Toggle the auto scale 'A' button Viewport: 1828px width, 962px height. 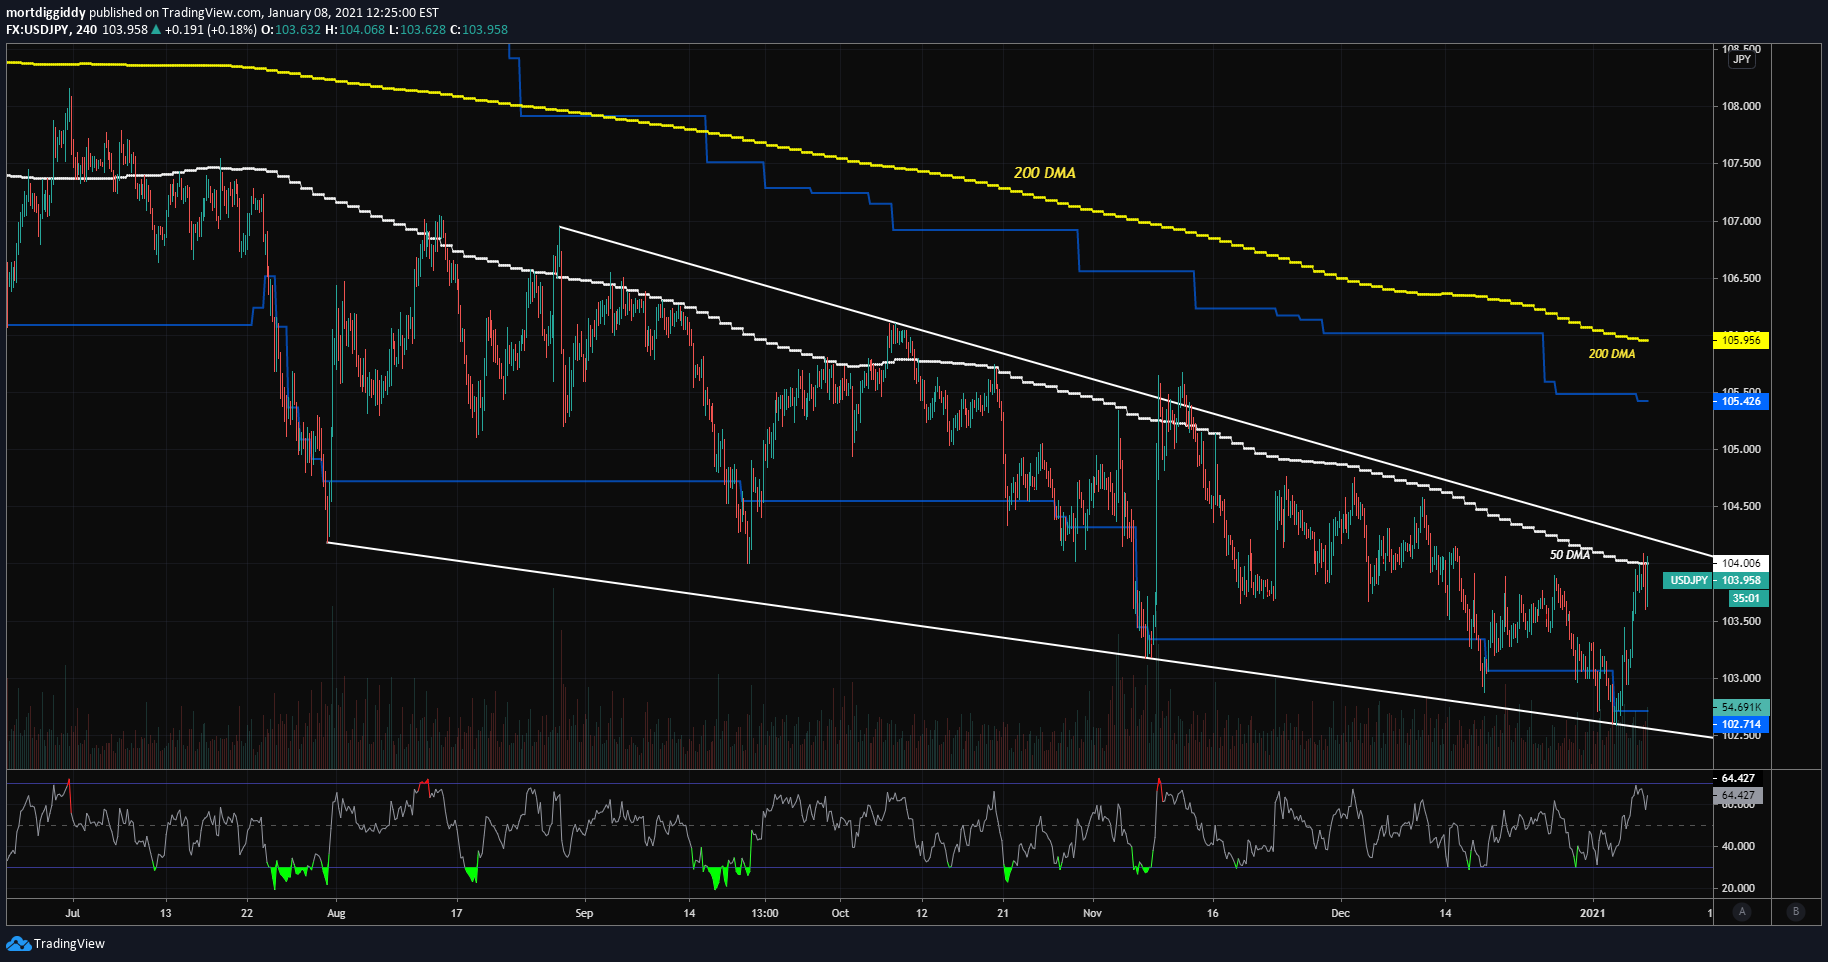pyautogui.click(x=1742, y=911)
